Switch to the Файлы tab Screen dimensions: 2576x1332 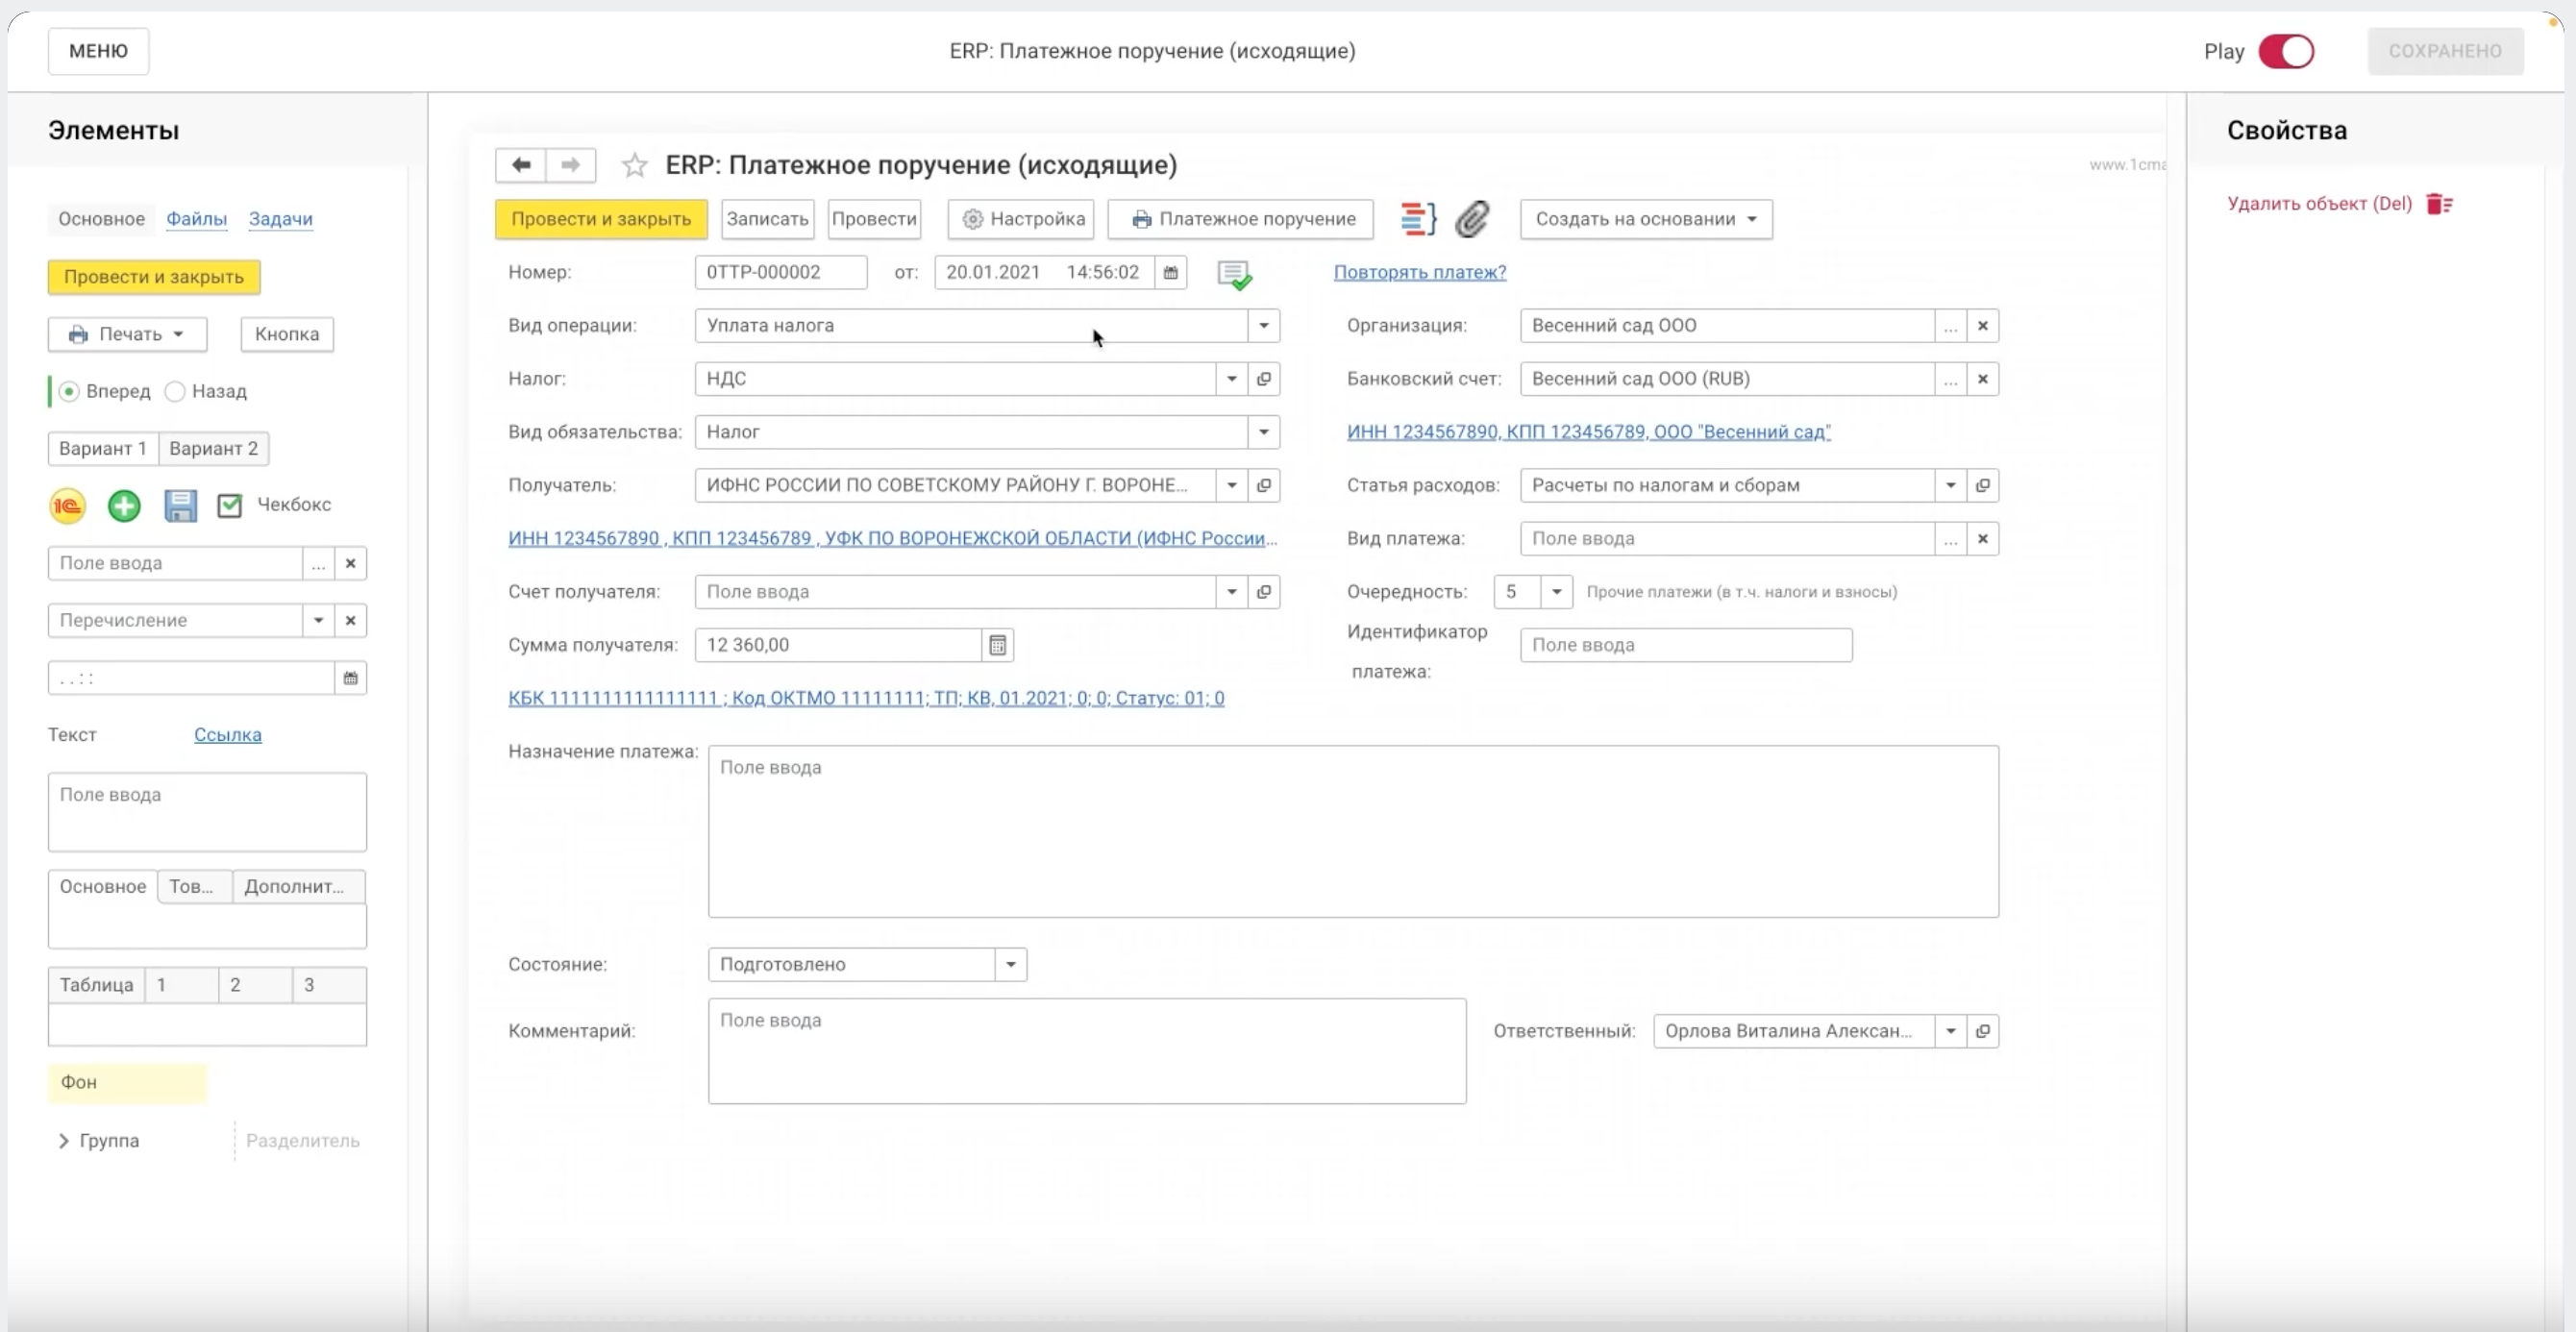tap(196, 219)
